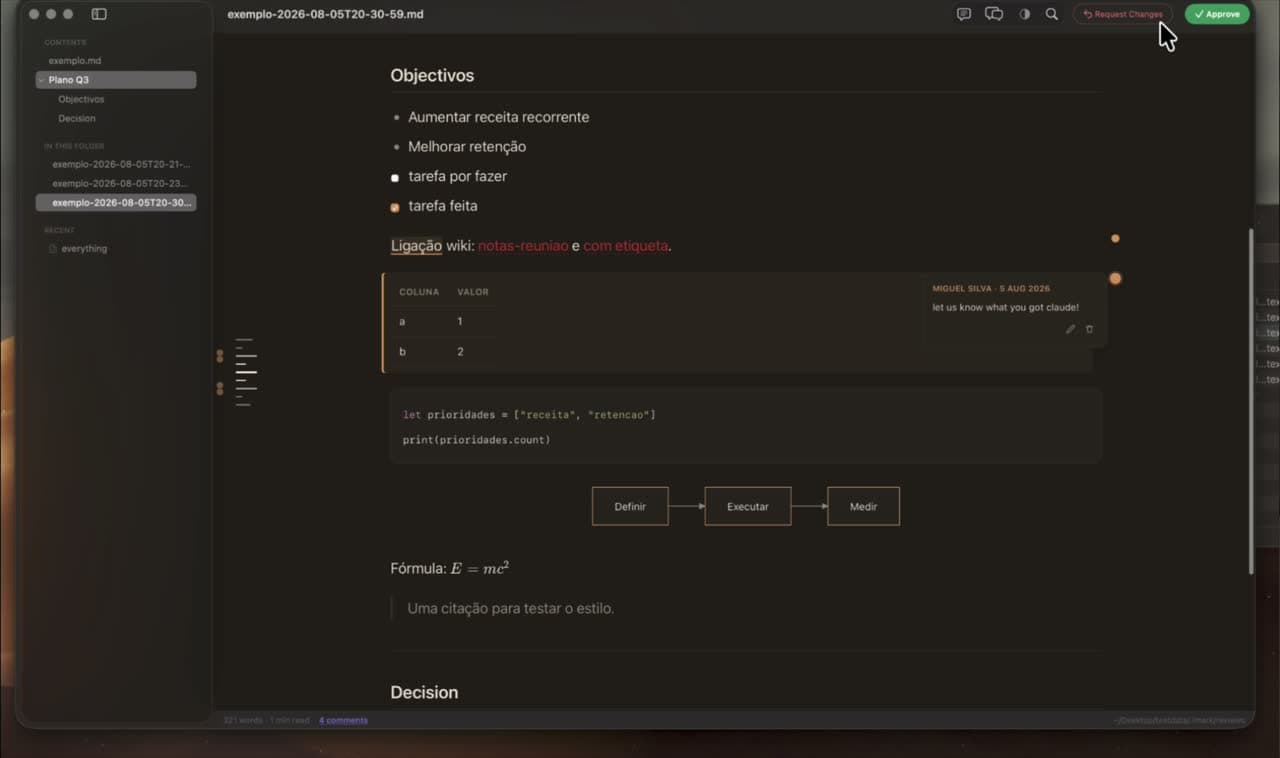This screenshot has width=1280, height=758.
Task: Open the comments thread double-bubble icon
Action: point(994,14)
